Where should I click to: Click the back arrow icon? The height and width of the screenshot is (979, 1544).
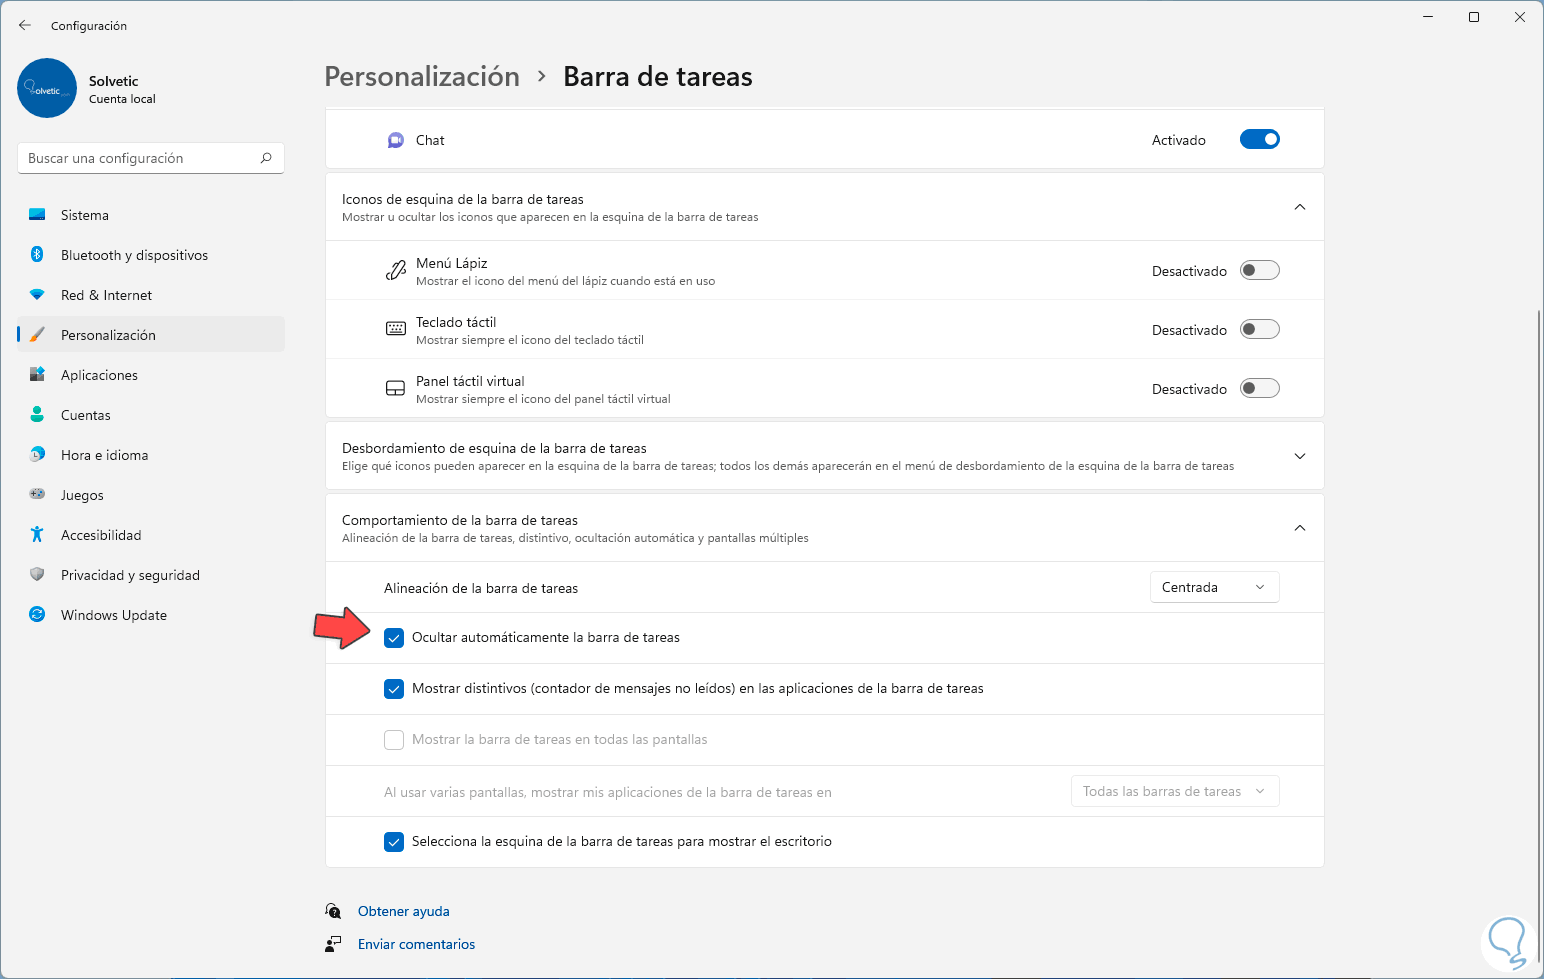click(x=25, y=25)
